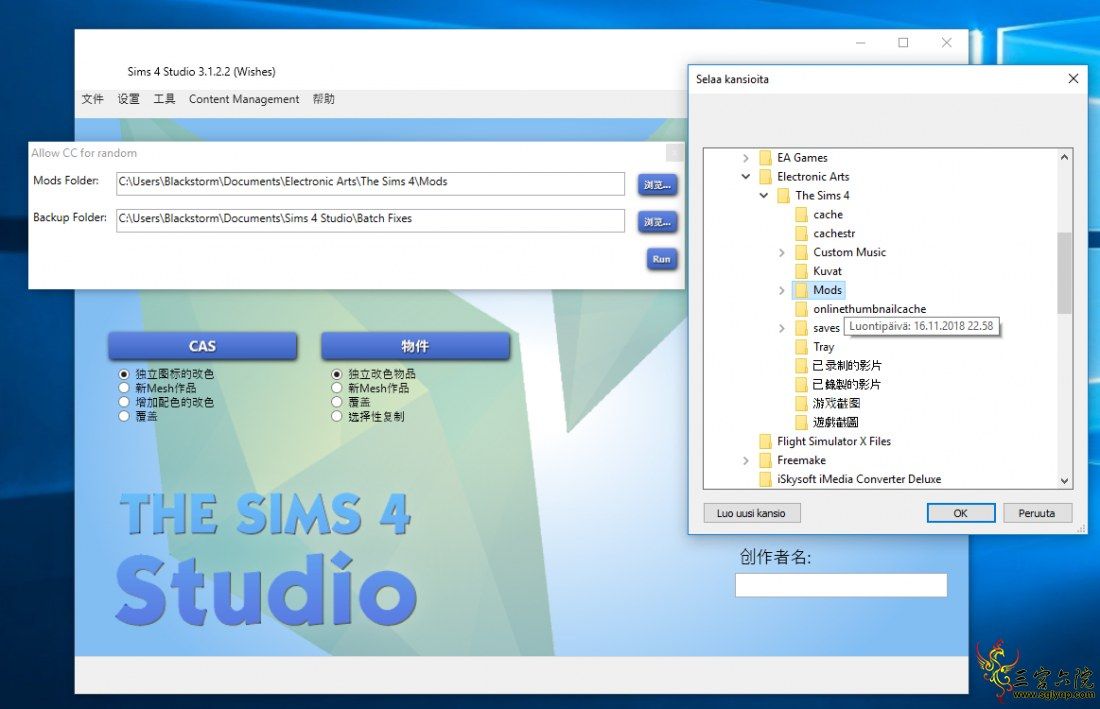Open the 设置 menu
1100x709 pixels.
(128, 99)
